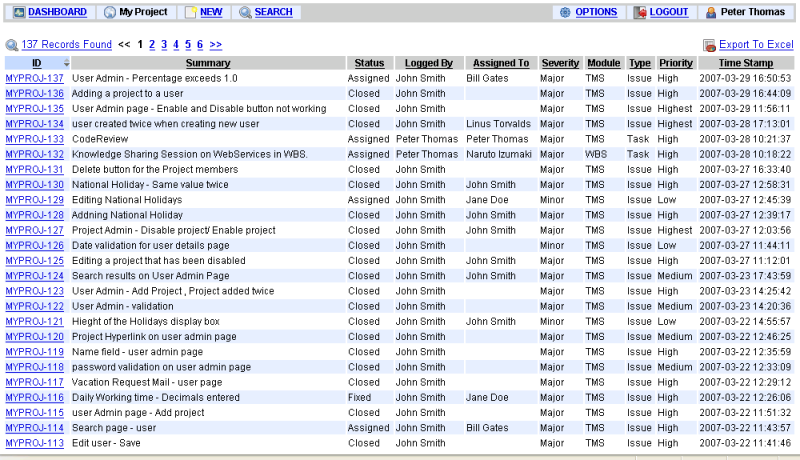The width and height of the screenshot is (800, 460).
Task: Open the DASHBOARD menu link
Action: (x=57, y=12)
